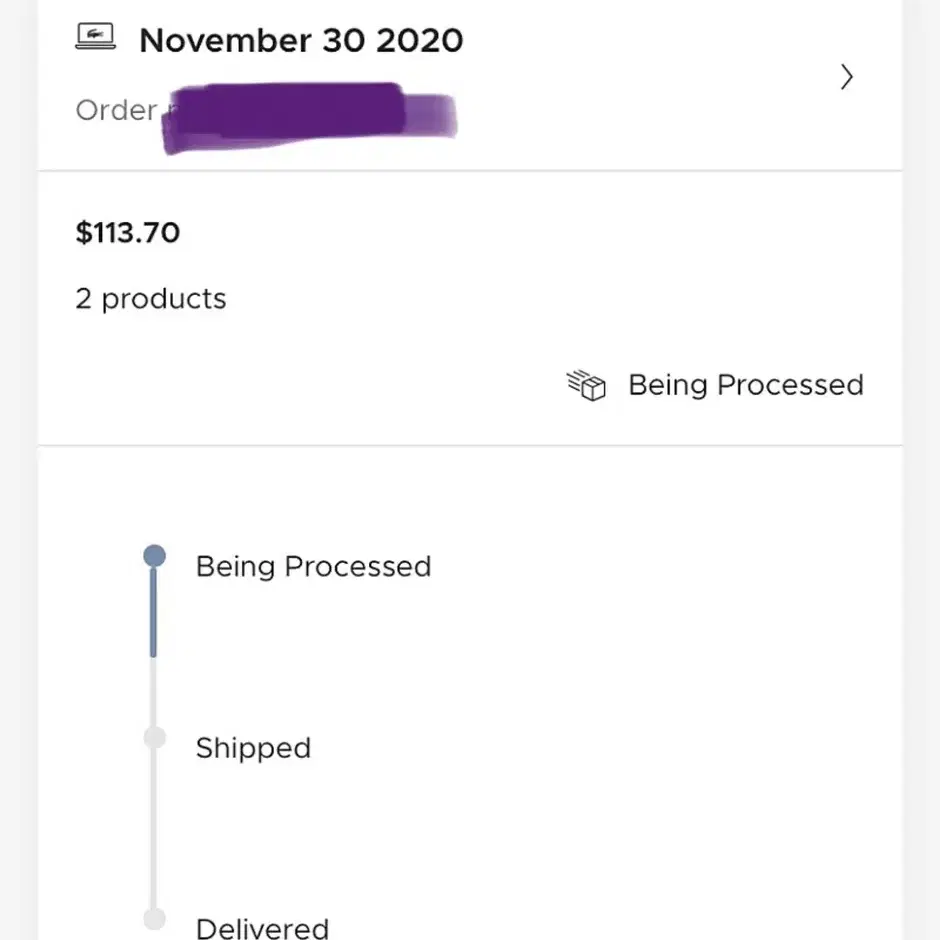Click the Shipped timeline step label
The image size is (940, 940).
tap(254, 748)
